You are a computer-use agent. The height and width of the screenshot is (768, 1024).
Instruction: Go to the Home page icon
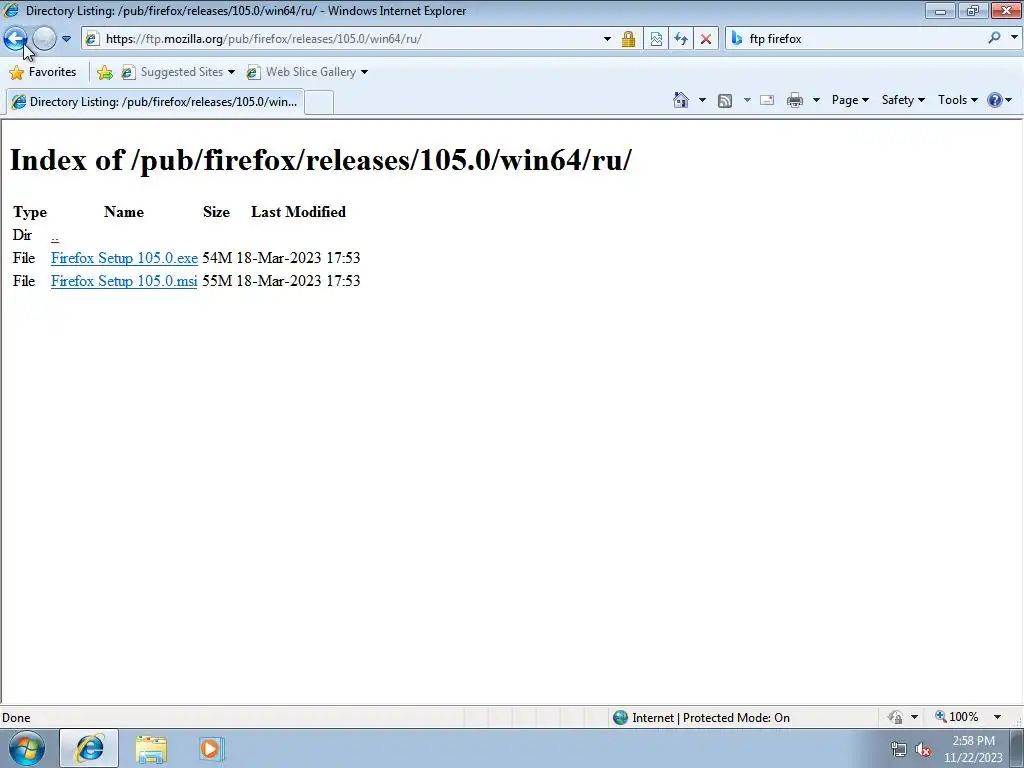point(680,100)
